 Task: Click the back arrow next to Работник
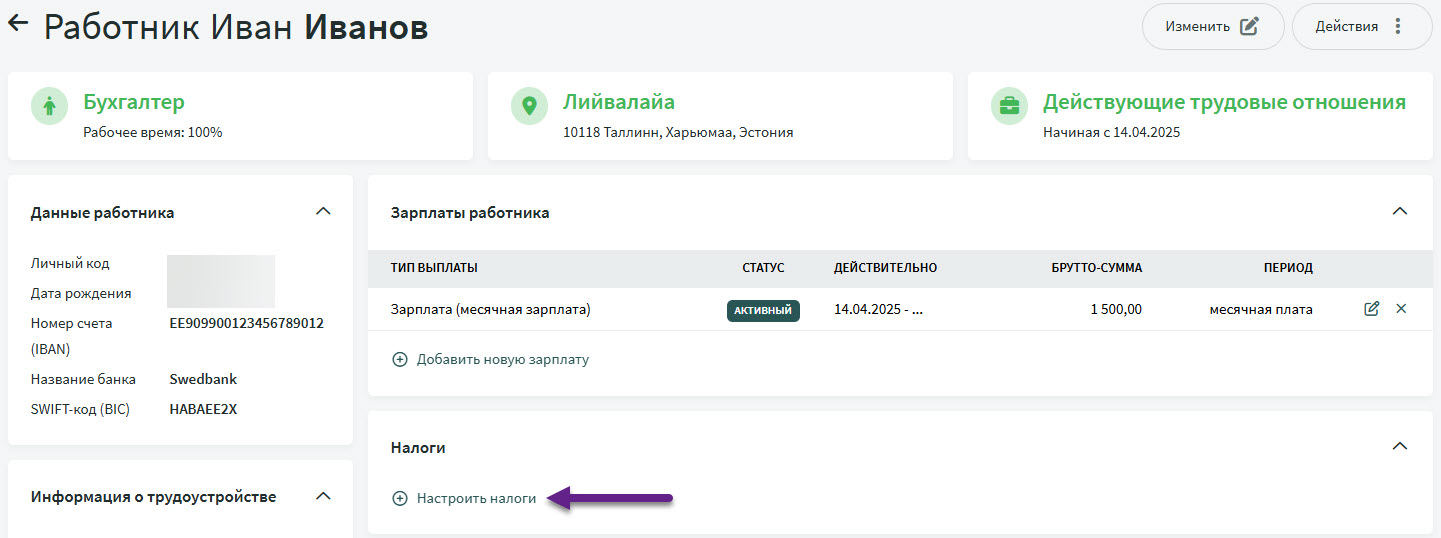(x=18, y=25)
